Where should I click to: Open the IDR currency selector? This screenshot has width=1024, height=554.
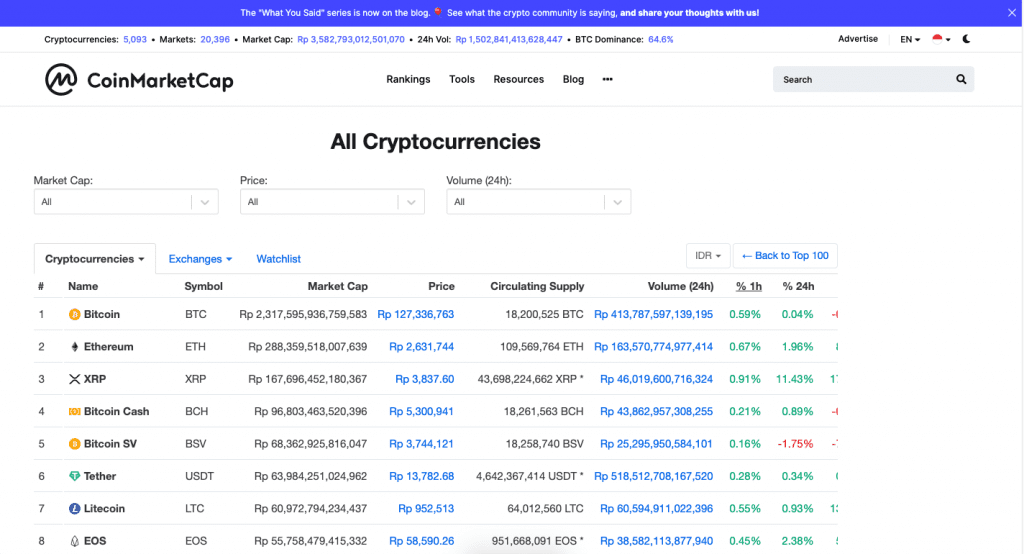(708, 256)
